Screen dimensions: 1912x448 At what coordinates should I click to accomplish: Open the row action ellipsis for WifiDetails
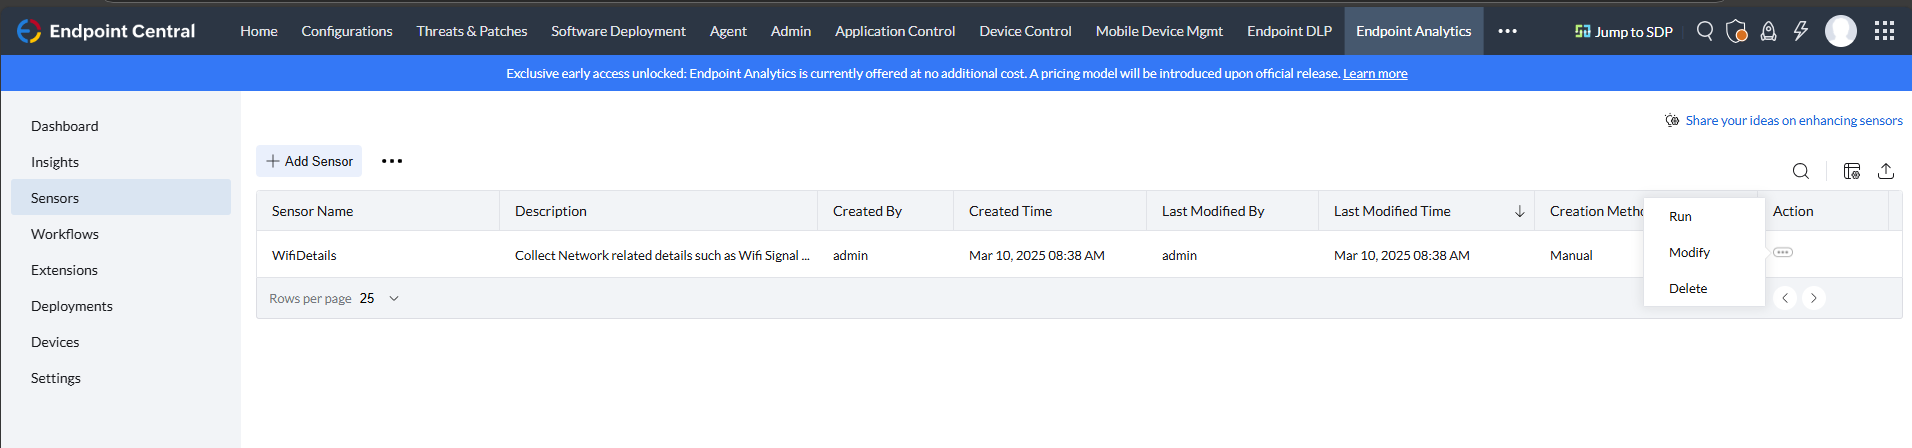click(1783, 252)
